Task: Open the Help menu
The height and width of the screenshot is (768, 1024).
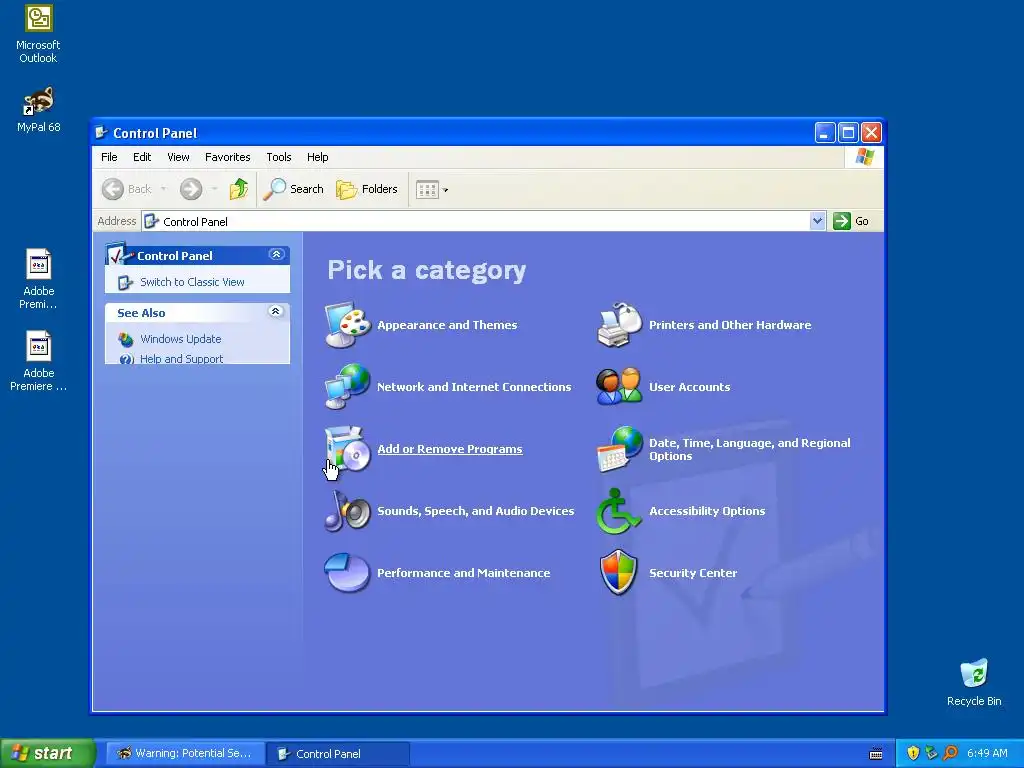Action: pyautogui.click(x=317, y=157)
